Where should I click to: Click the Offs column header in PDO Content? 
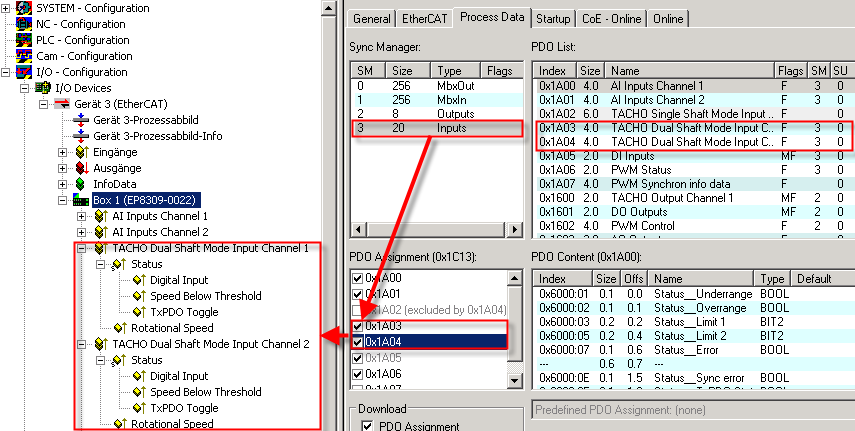(x=634, y=278)
